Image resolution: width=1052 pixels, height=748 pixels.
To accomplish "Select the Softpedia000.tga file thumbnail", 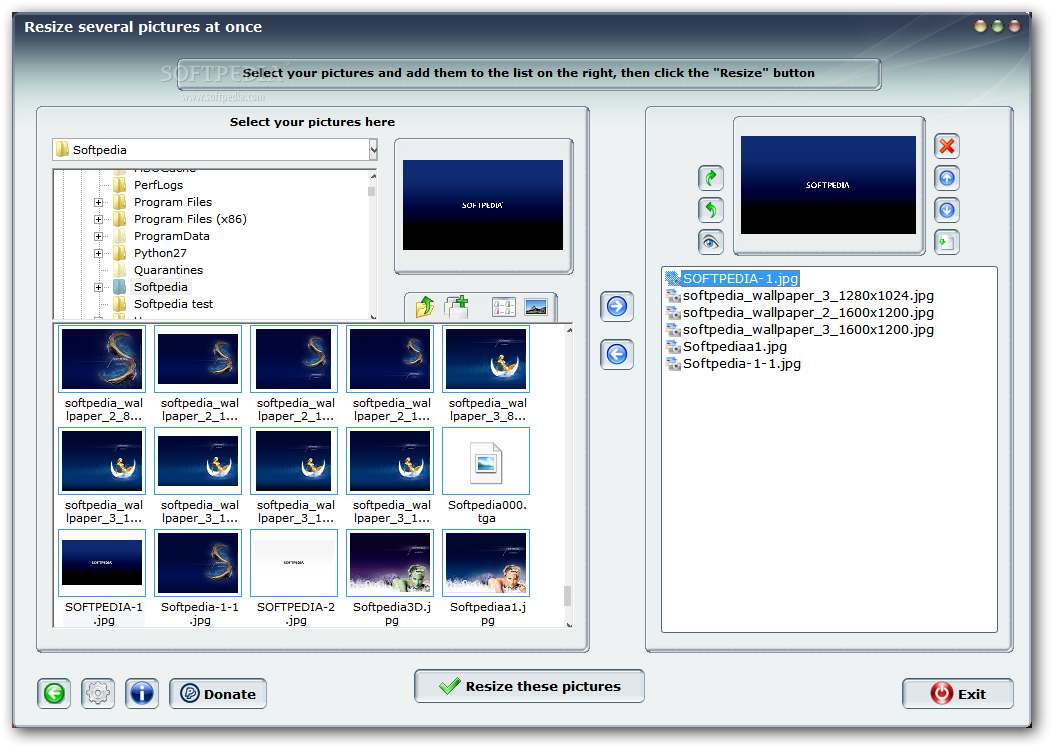I will tap(486, 462).
